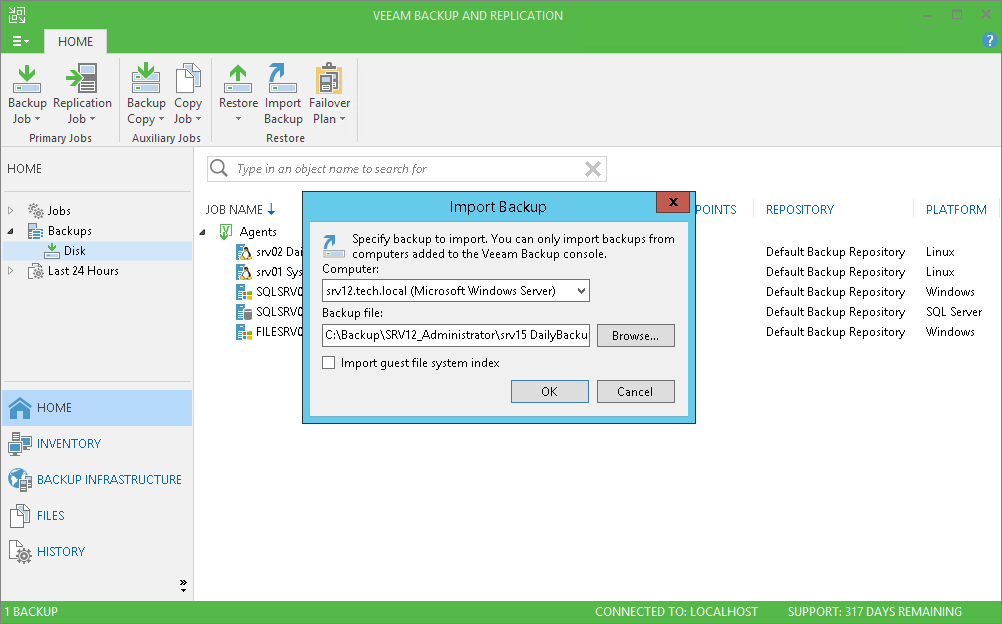Click the FILESRV backup row icon
This screenshot has height=624, width=1002.
[243, 332]
